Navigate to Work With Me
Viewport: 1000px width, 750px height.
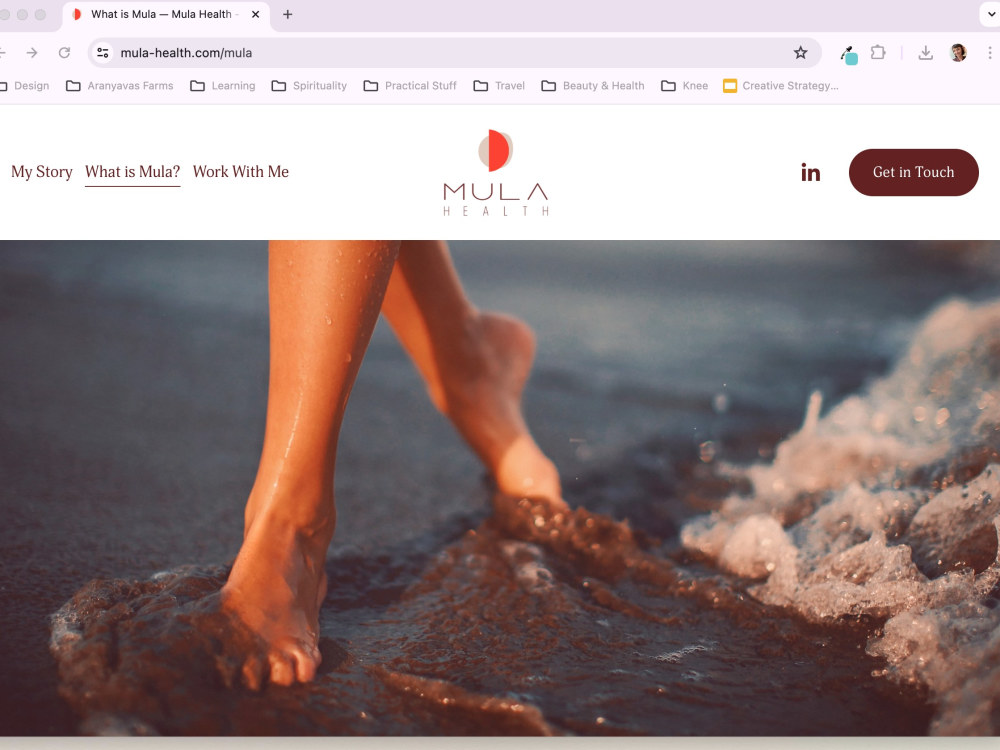[241, 172]
